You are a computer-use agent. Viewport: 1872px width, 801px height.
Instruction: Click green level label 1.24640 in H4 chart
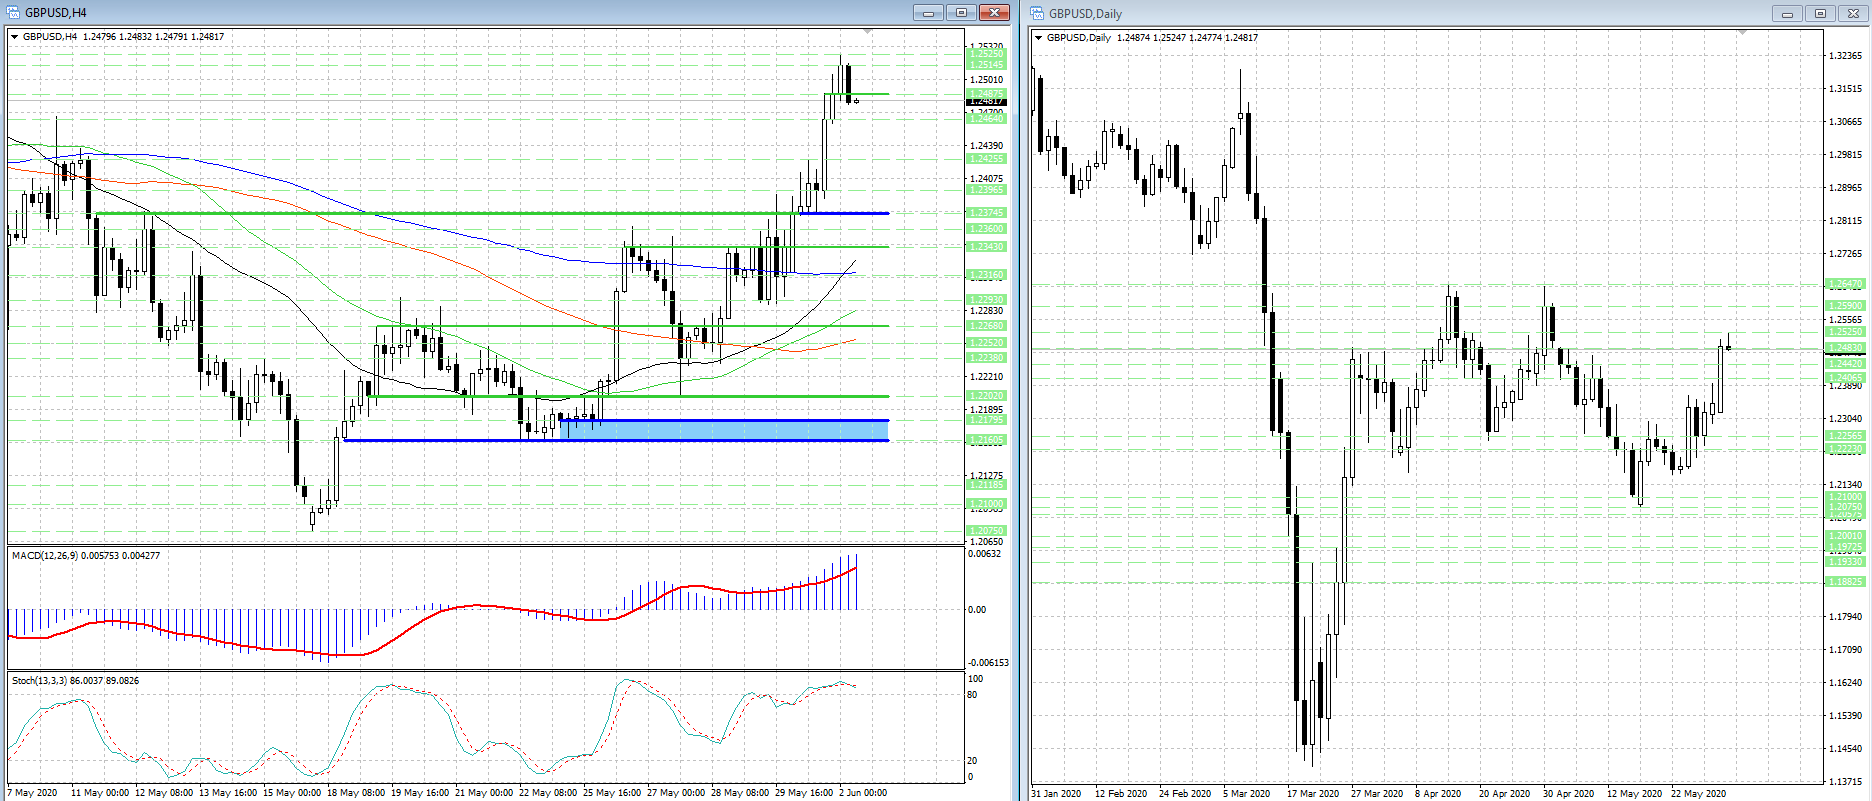pyautogui.click(x=986, y=119)
